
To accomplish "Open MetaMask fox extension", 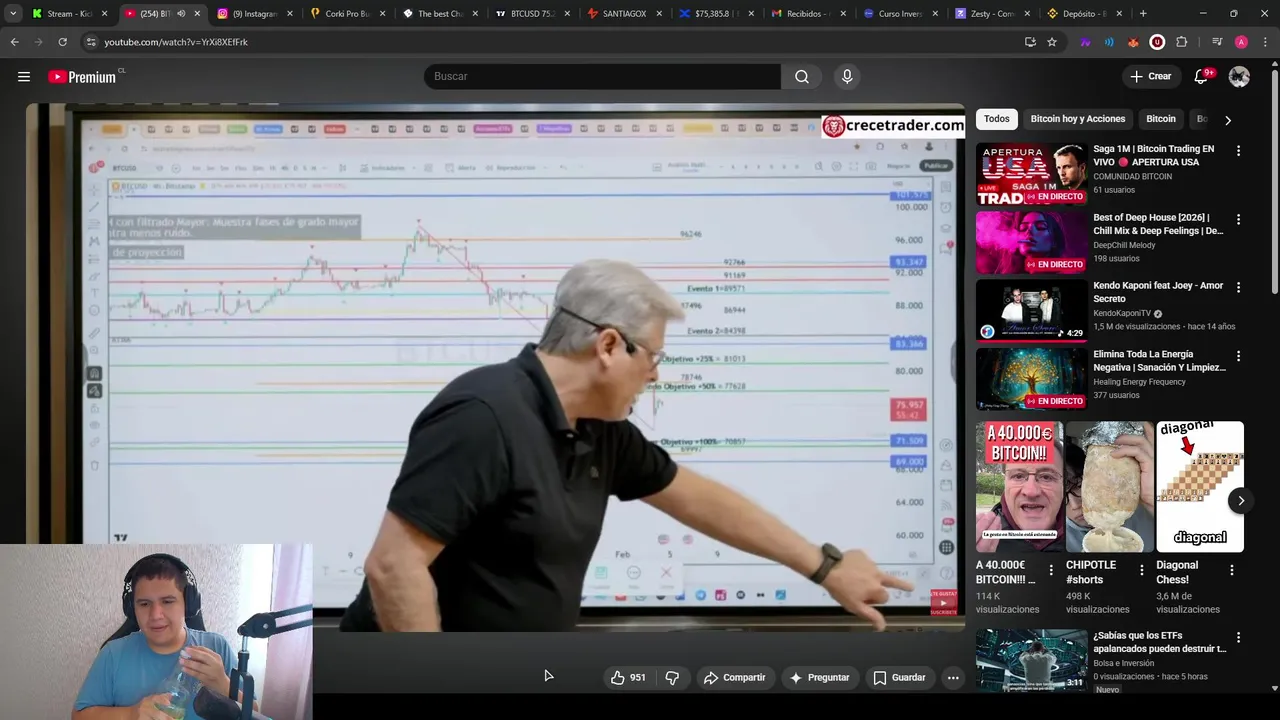I will pos(1133,42).
